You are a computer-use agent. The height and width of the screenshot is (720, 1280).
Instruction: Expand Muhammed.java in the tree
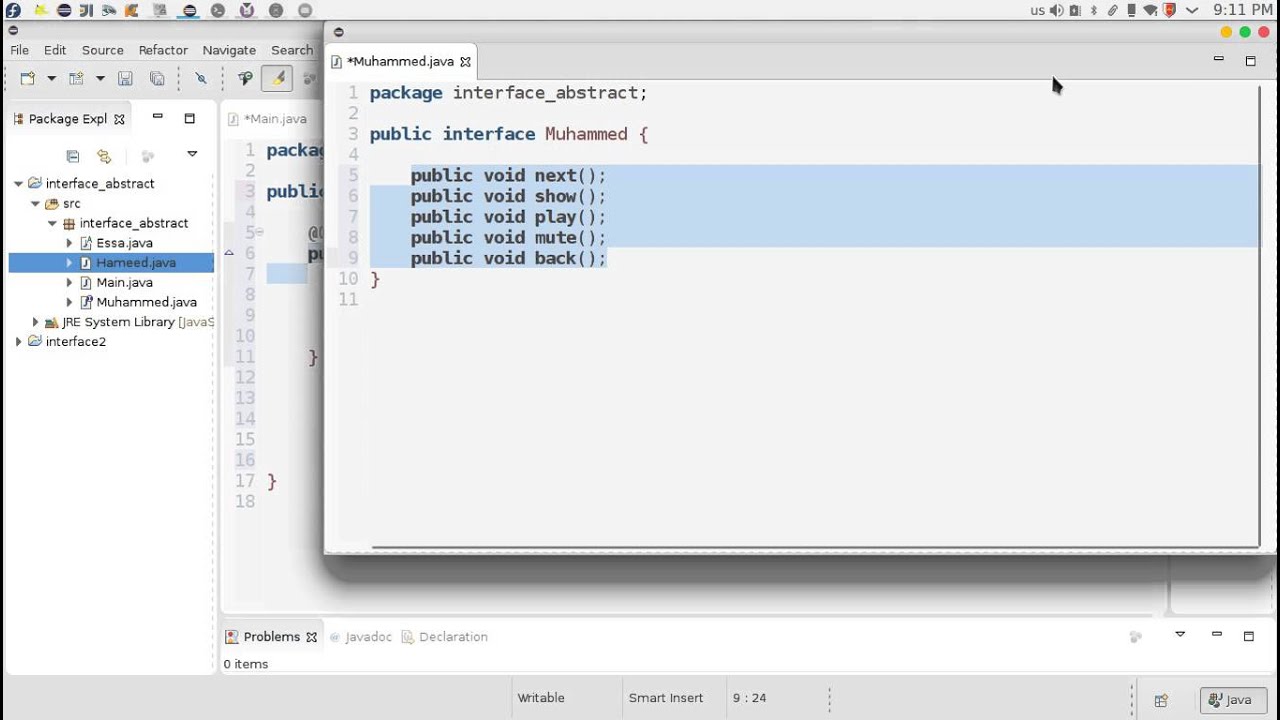[x=69, y=302]
